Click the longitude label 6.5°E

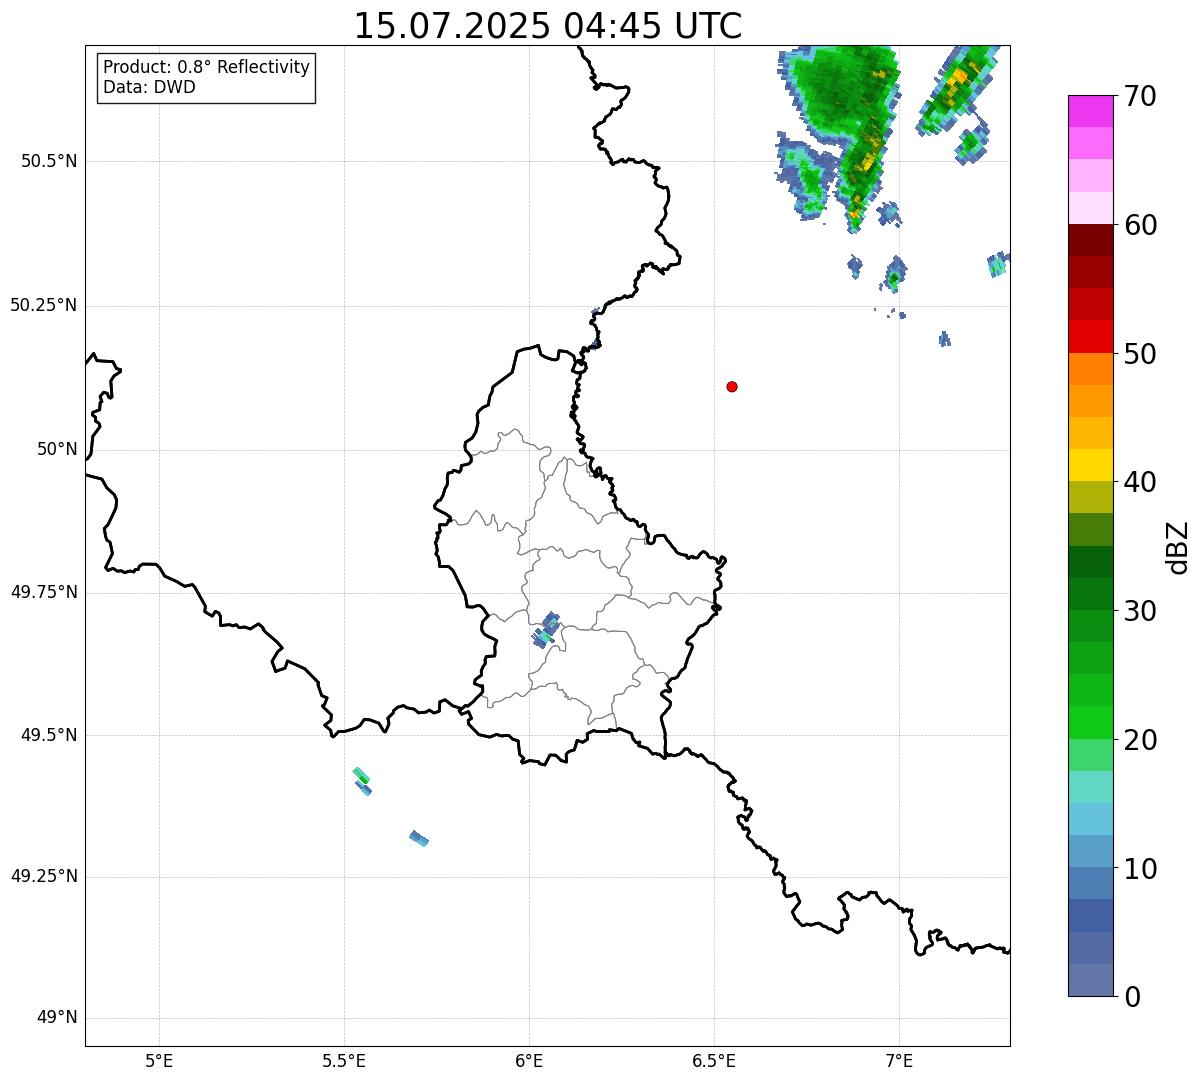(714, 1060)
